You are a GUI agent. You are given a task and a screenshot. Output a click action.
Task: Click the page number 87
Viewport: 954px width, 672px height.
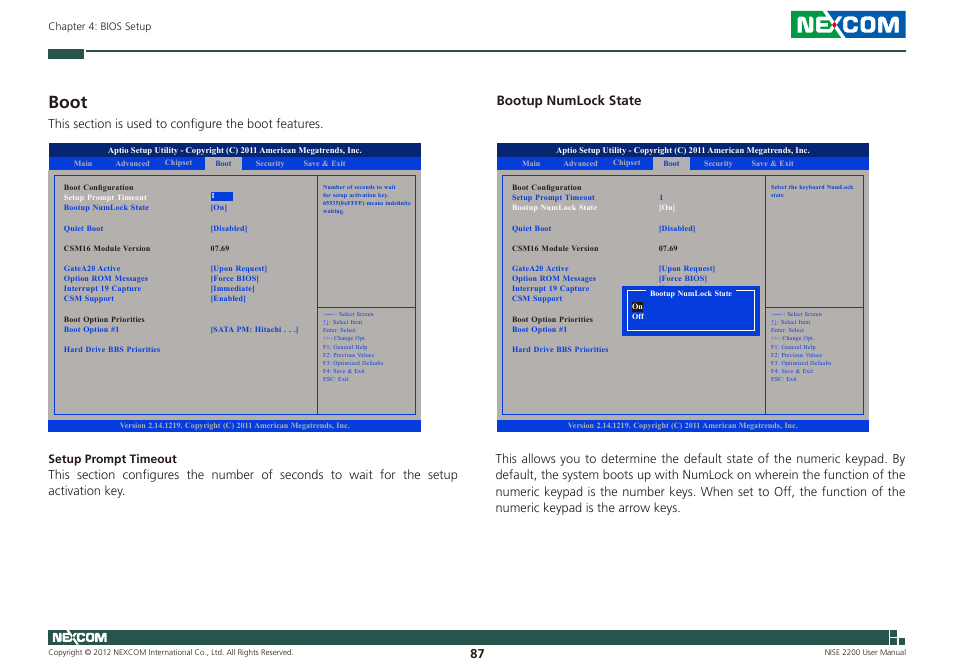tap(477, 654)
